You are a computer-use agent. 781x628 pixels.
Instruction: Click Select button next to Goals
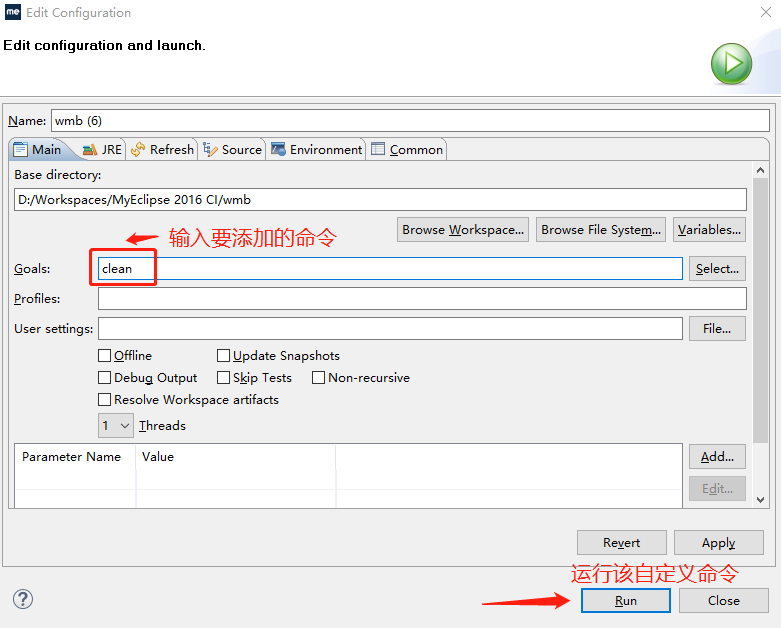click(717, 269)
